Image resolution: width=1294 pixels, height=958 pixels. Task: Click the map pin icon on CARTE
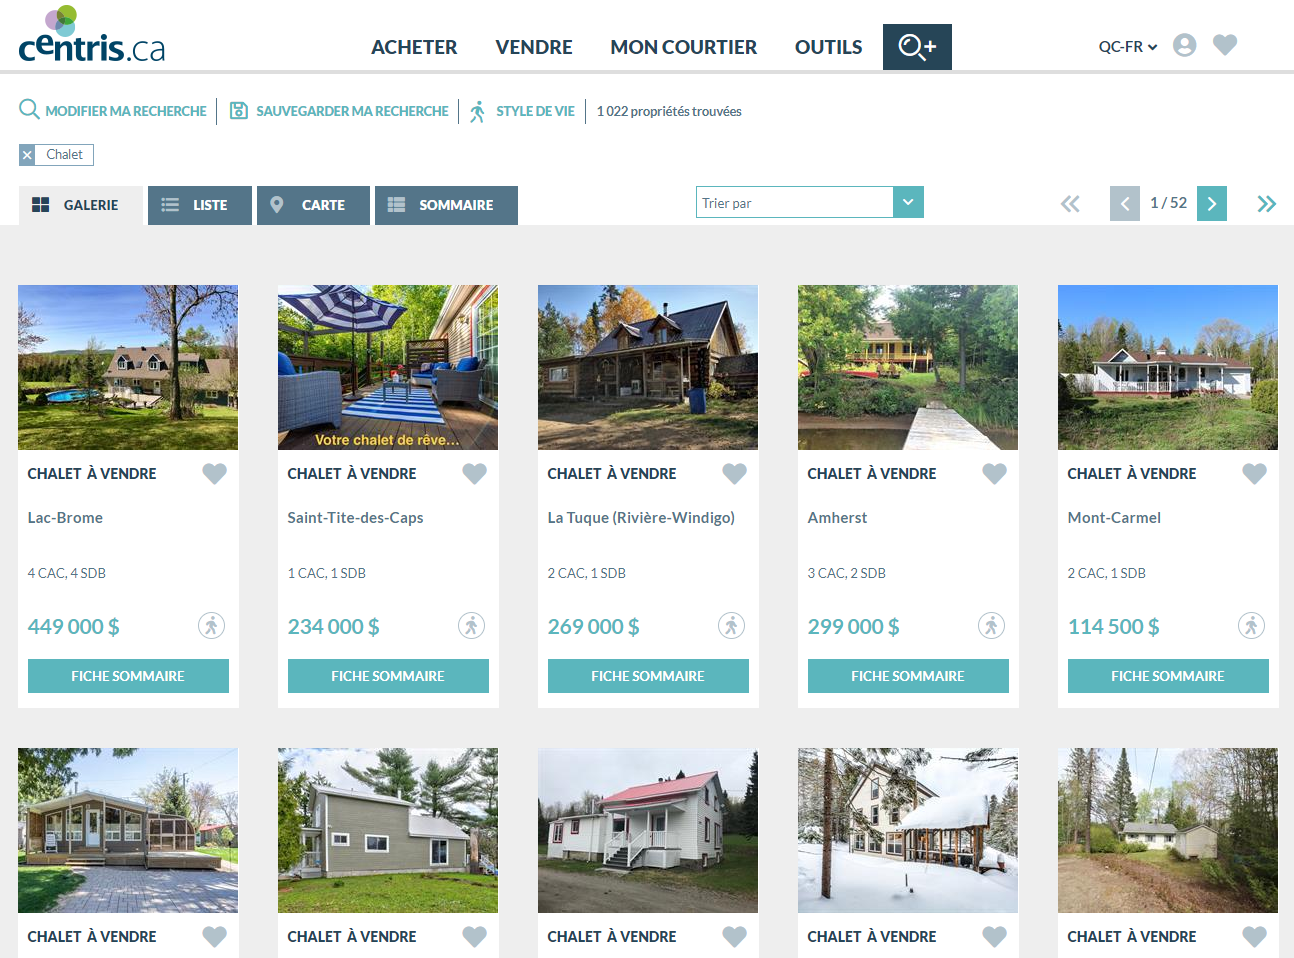277,205
